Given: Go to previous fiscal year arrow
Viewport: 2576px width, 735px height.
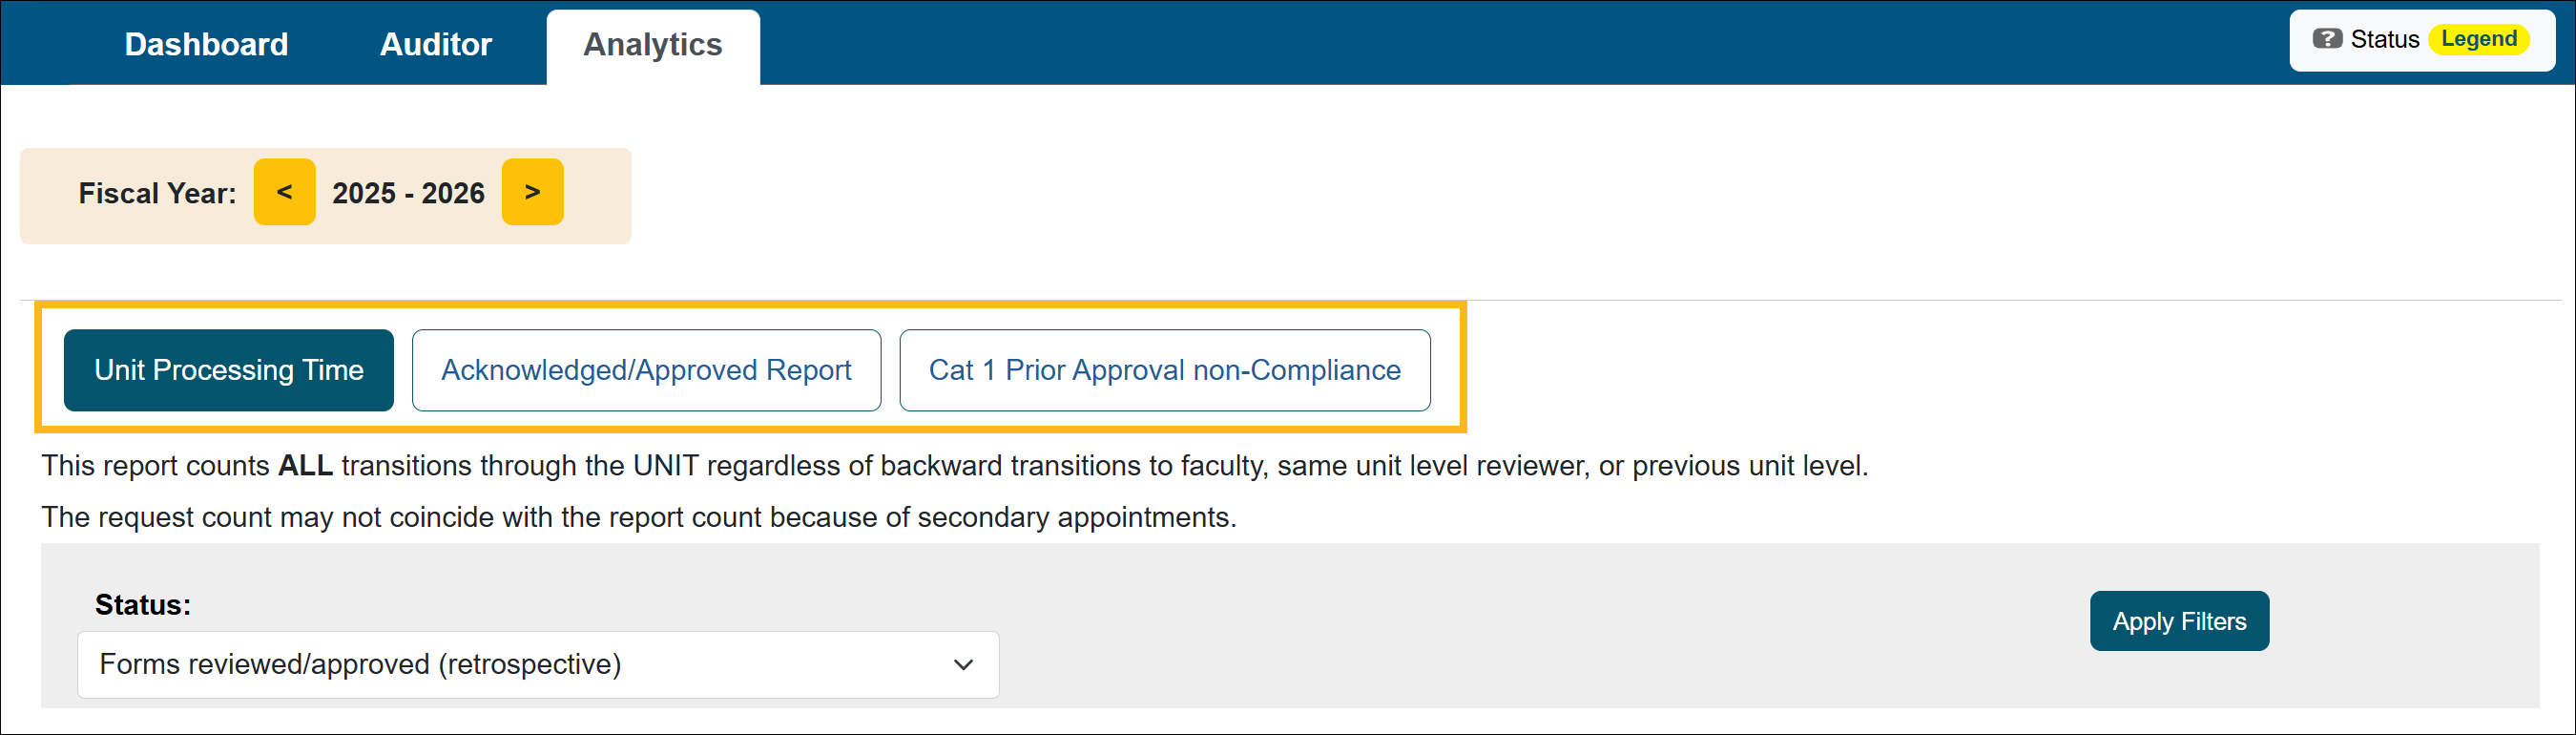Looking at the screenshot, I should coord(284,192).
